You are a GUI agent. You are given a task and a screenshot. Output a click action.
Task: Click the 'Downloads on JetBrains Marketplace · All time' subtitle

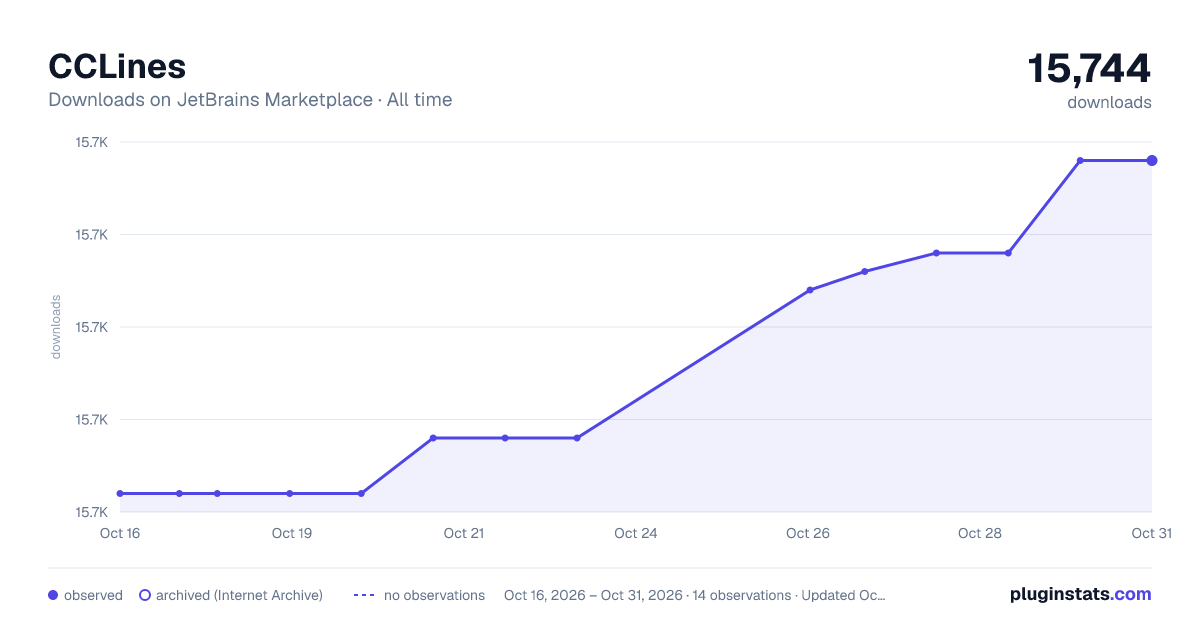tap(250, 100)
